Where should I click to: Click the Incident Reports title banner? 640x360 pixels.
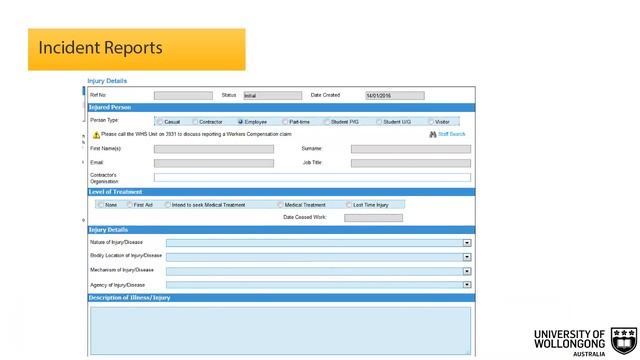pos(137,49)
